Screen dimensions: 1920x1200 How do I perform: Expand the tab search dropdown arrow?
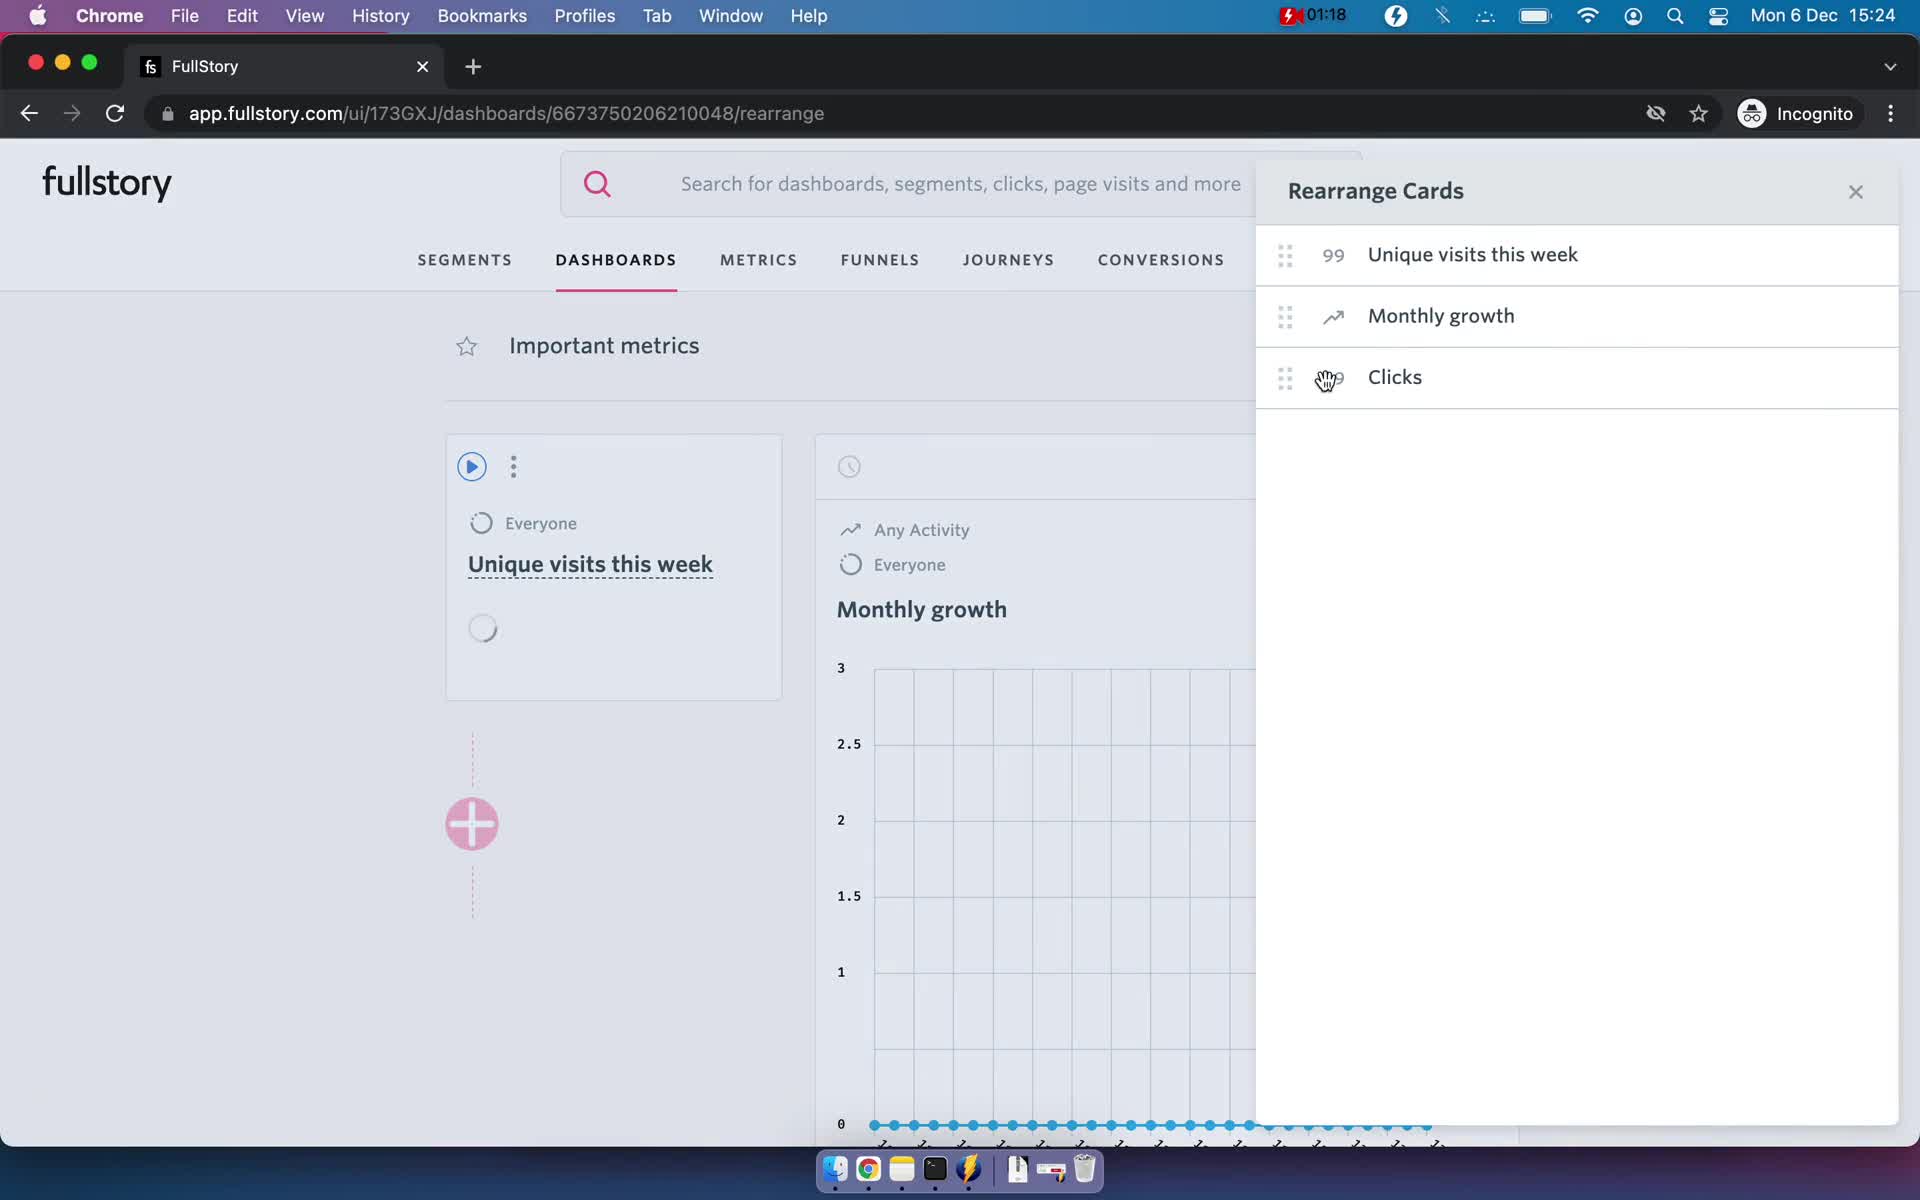[1889, 66]
